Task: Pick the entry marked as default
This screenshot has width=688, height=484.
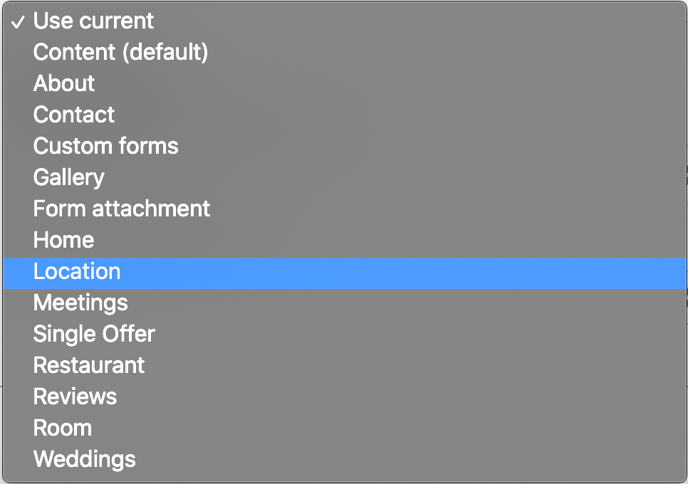Action: pos(120,52)
